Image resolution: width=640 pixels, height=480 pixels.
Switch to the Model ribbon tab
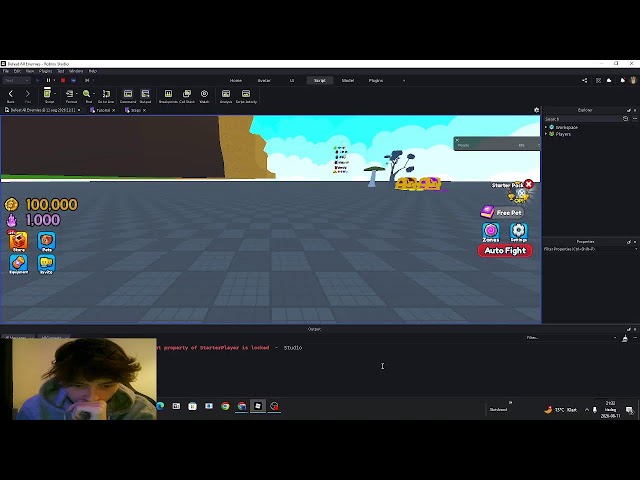click(348, 80)
